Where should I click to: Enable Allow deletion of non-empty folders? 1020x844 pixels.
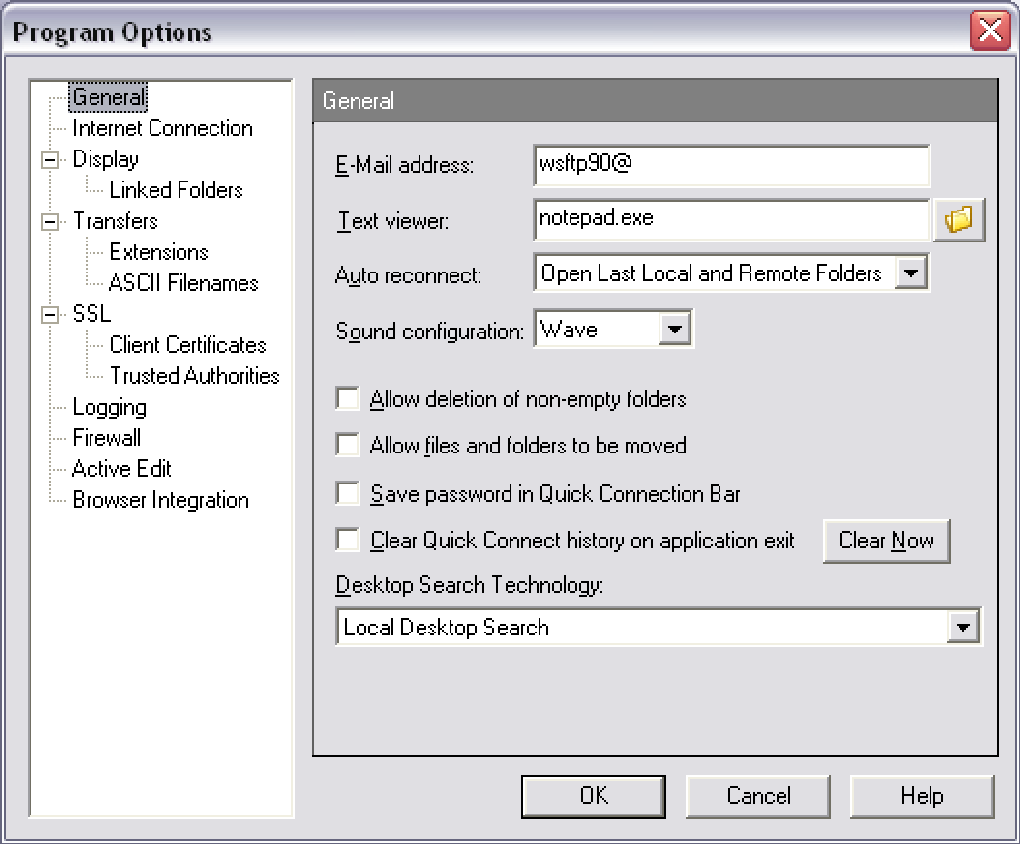[x=347, y=398]
